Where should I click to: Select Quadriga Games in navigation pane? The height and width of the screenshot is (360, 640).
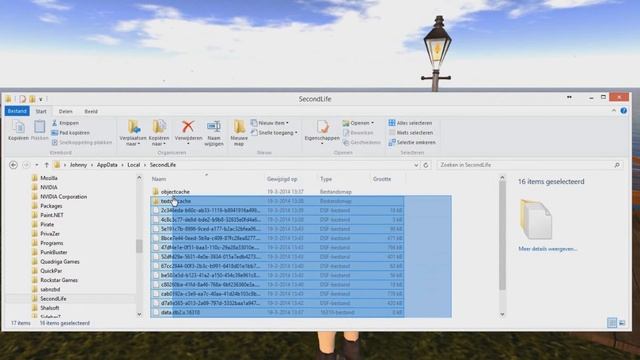(60, 262)
